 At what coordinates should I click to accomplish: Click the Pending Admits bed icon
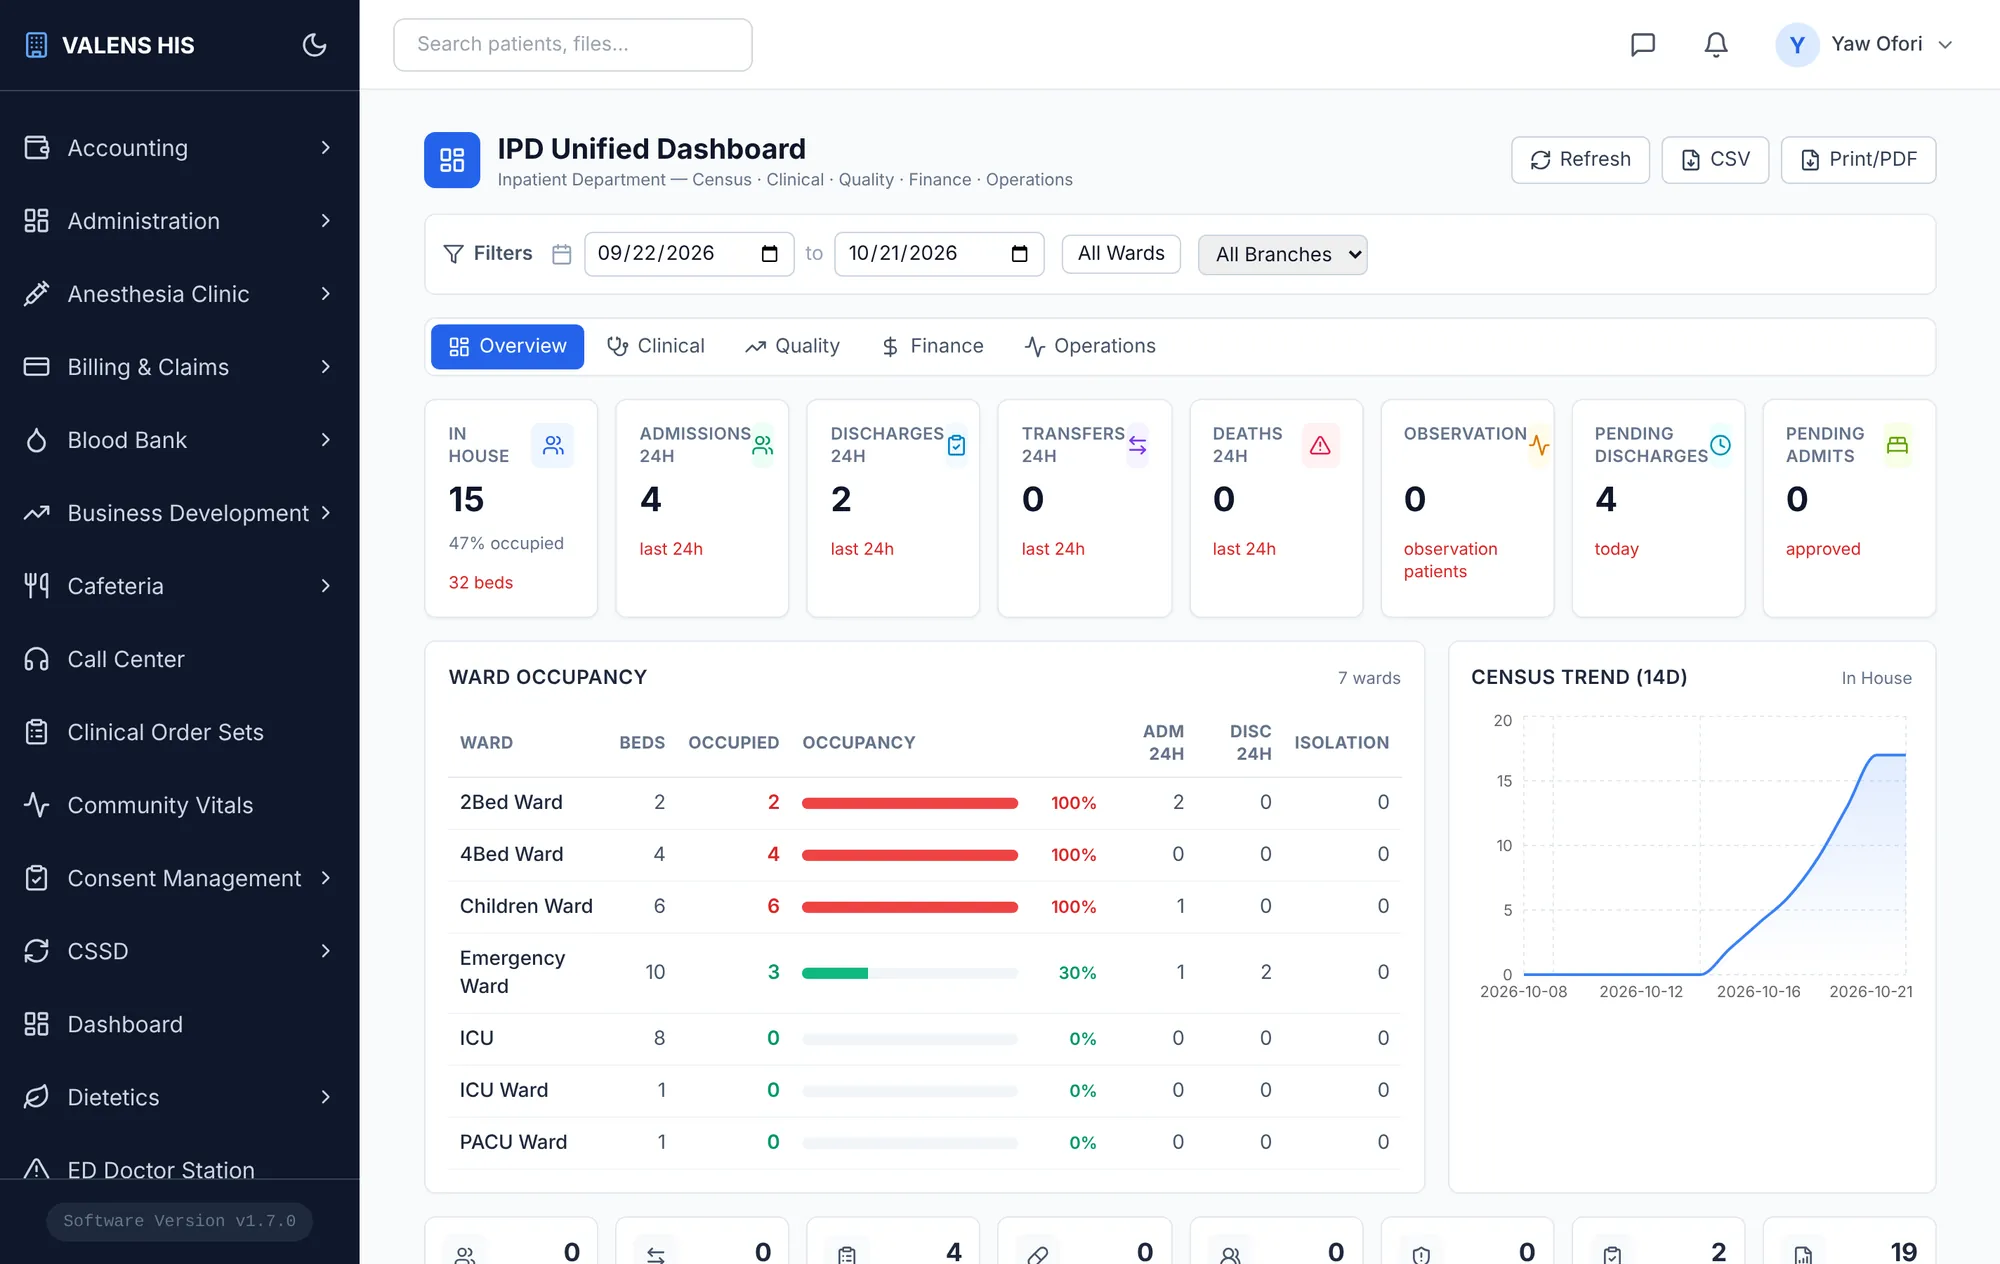click(x=1897, y=445)
